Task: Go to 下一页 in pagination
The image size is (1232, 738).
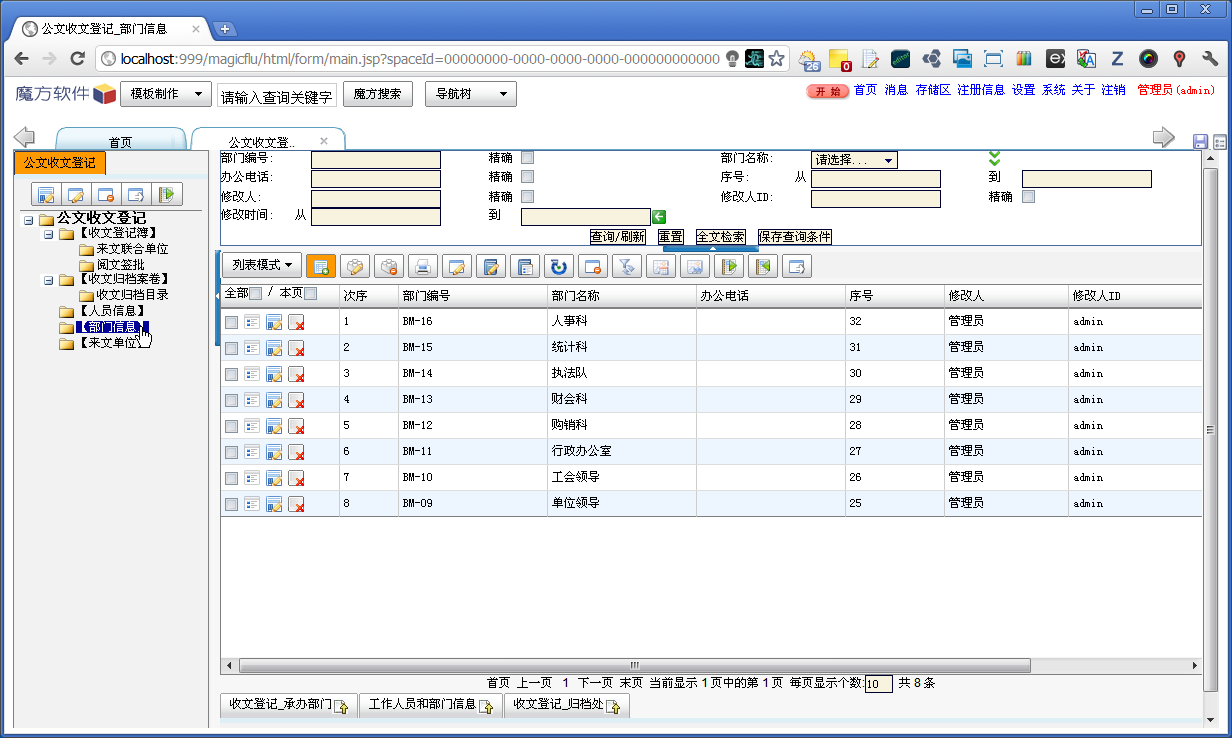Action: [595, 684]
